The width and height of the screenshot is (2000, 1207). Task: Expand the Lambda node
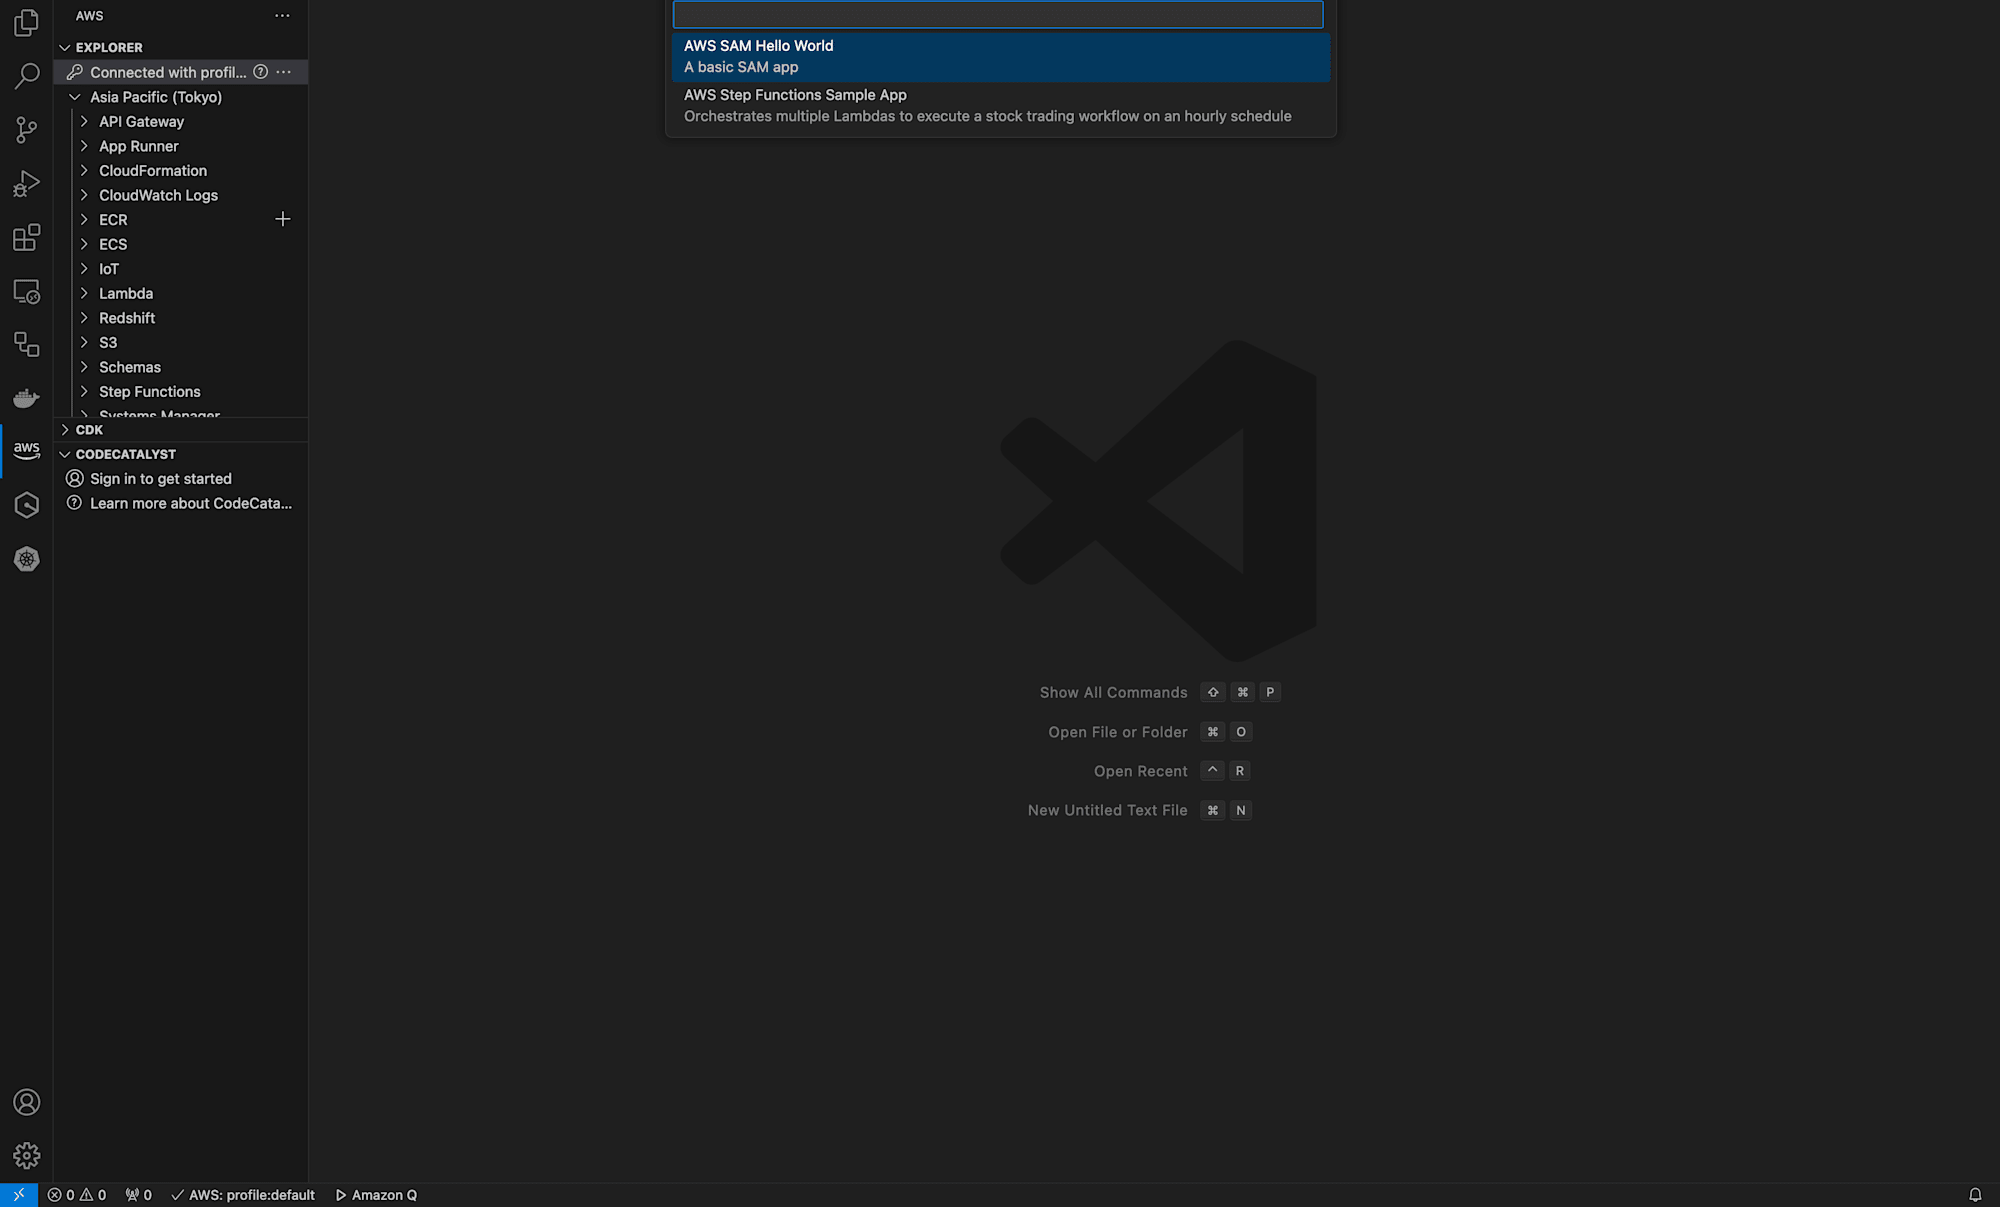(x=84, y=293)
